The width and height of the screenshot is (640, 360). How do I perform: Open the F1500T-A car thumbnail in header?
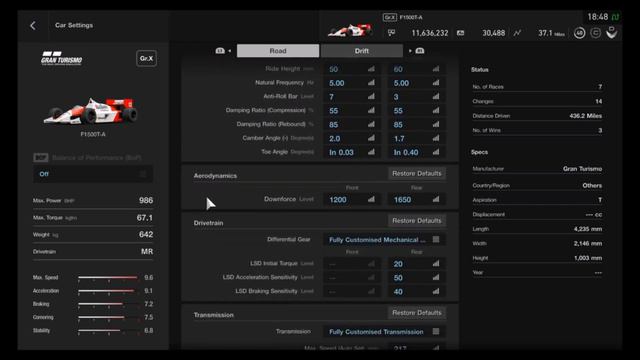[350, 31]
